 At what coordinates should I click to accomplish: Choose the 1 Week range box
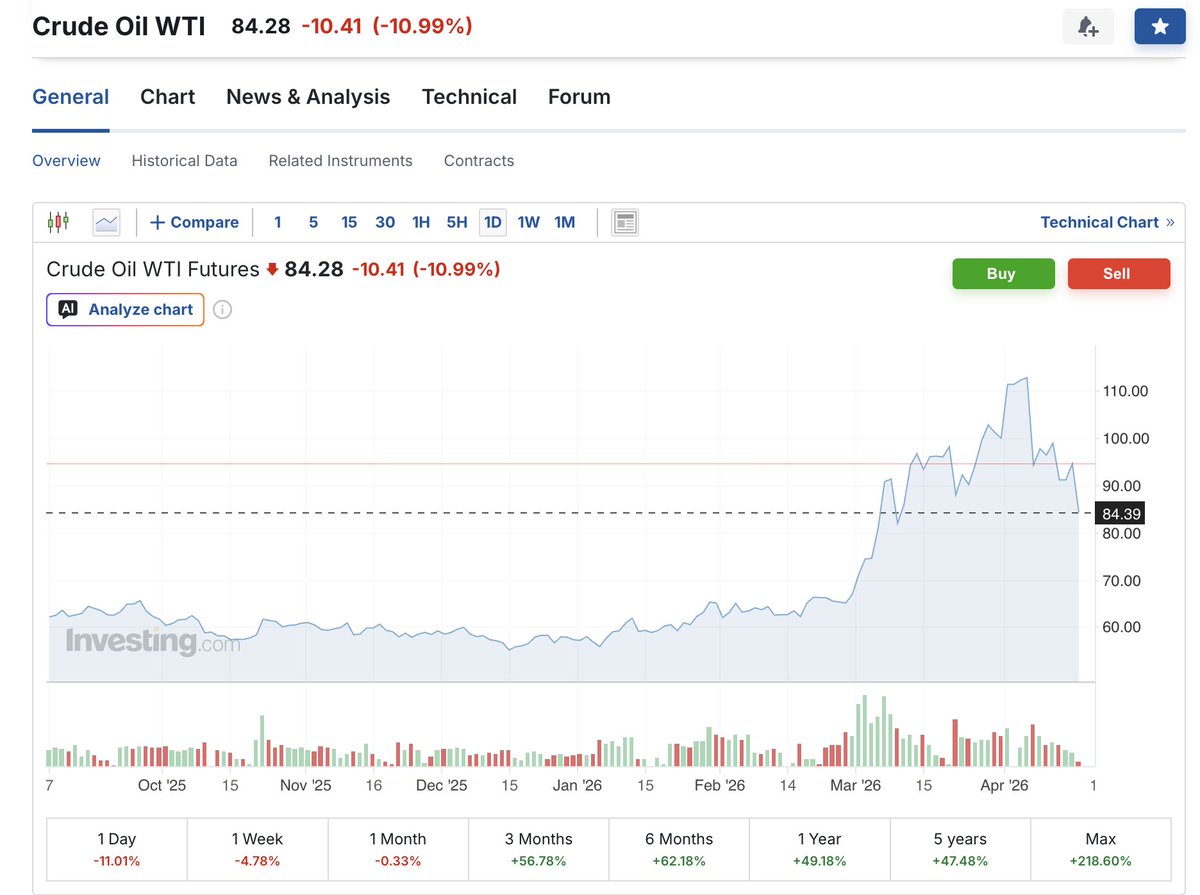tap(257, 849)
